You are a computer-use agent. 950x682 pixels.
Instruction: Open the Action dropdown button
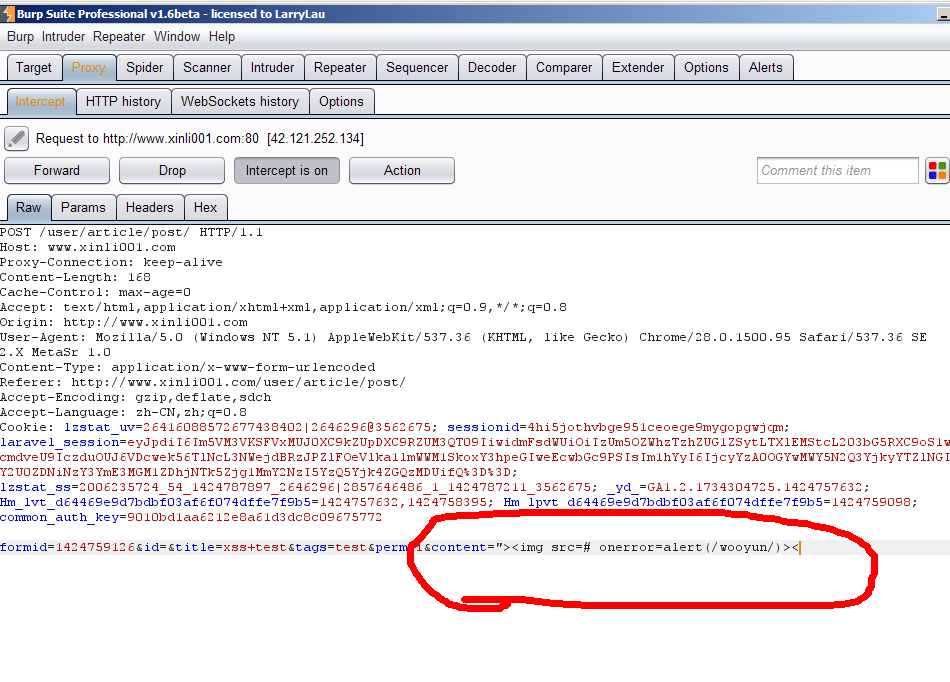click(x=402, y=171)
